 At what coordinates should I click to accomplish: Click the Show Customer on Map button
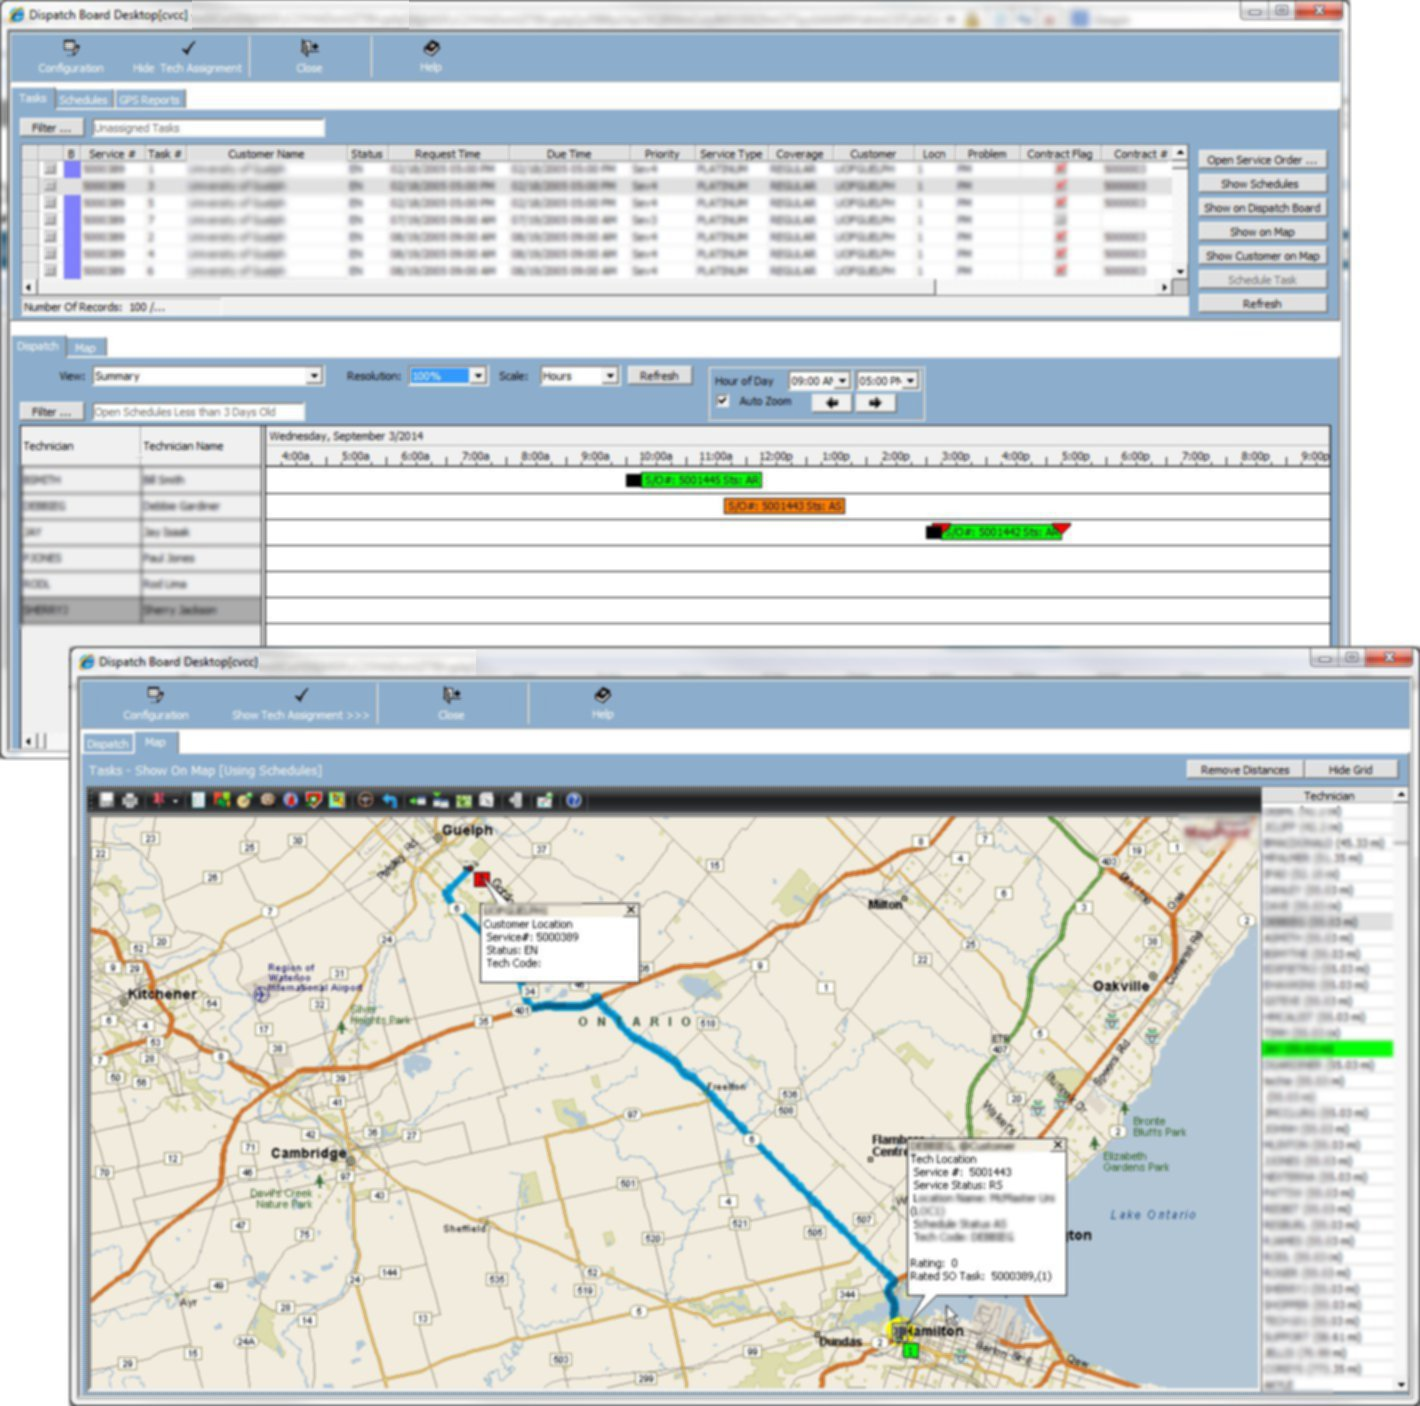pyautogui.click(x=1262, y=255)
